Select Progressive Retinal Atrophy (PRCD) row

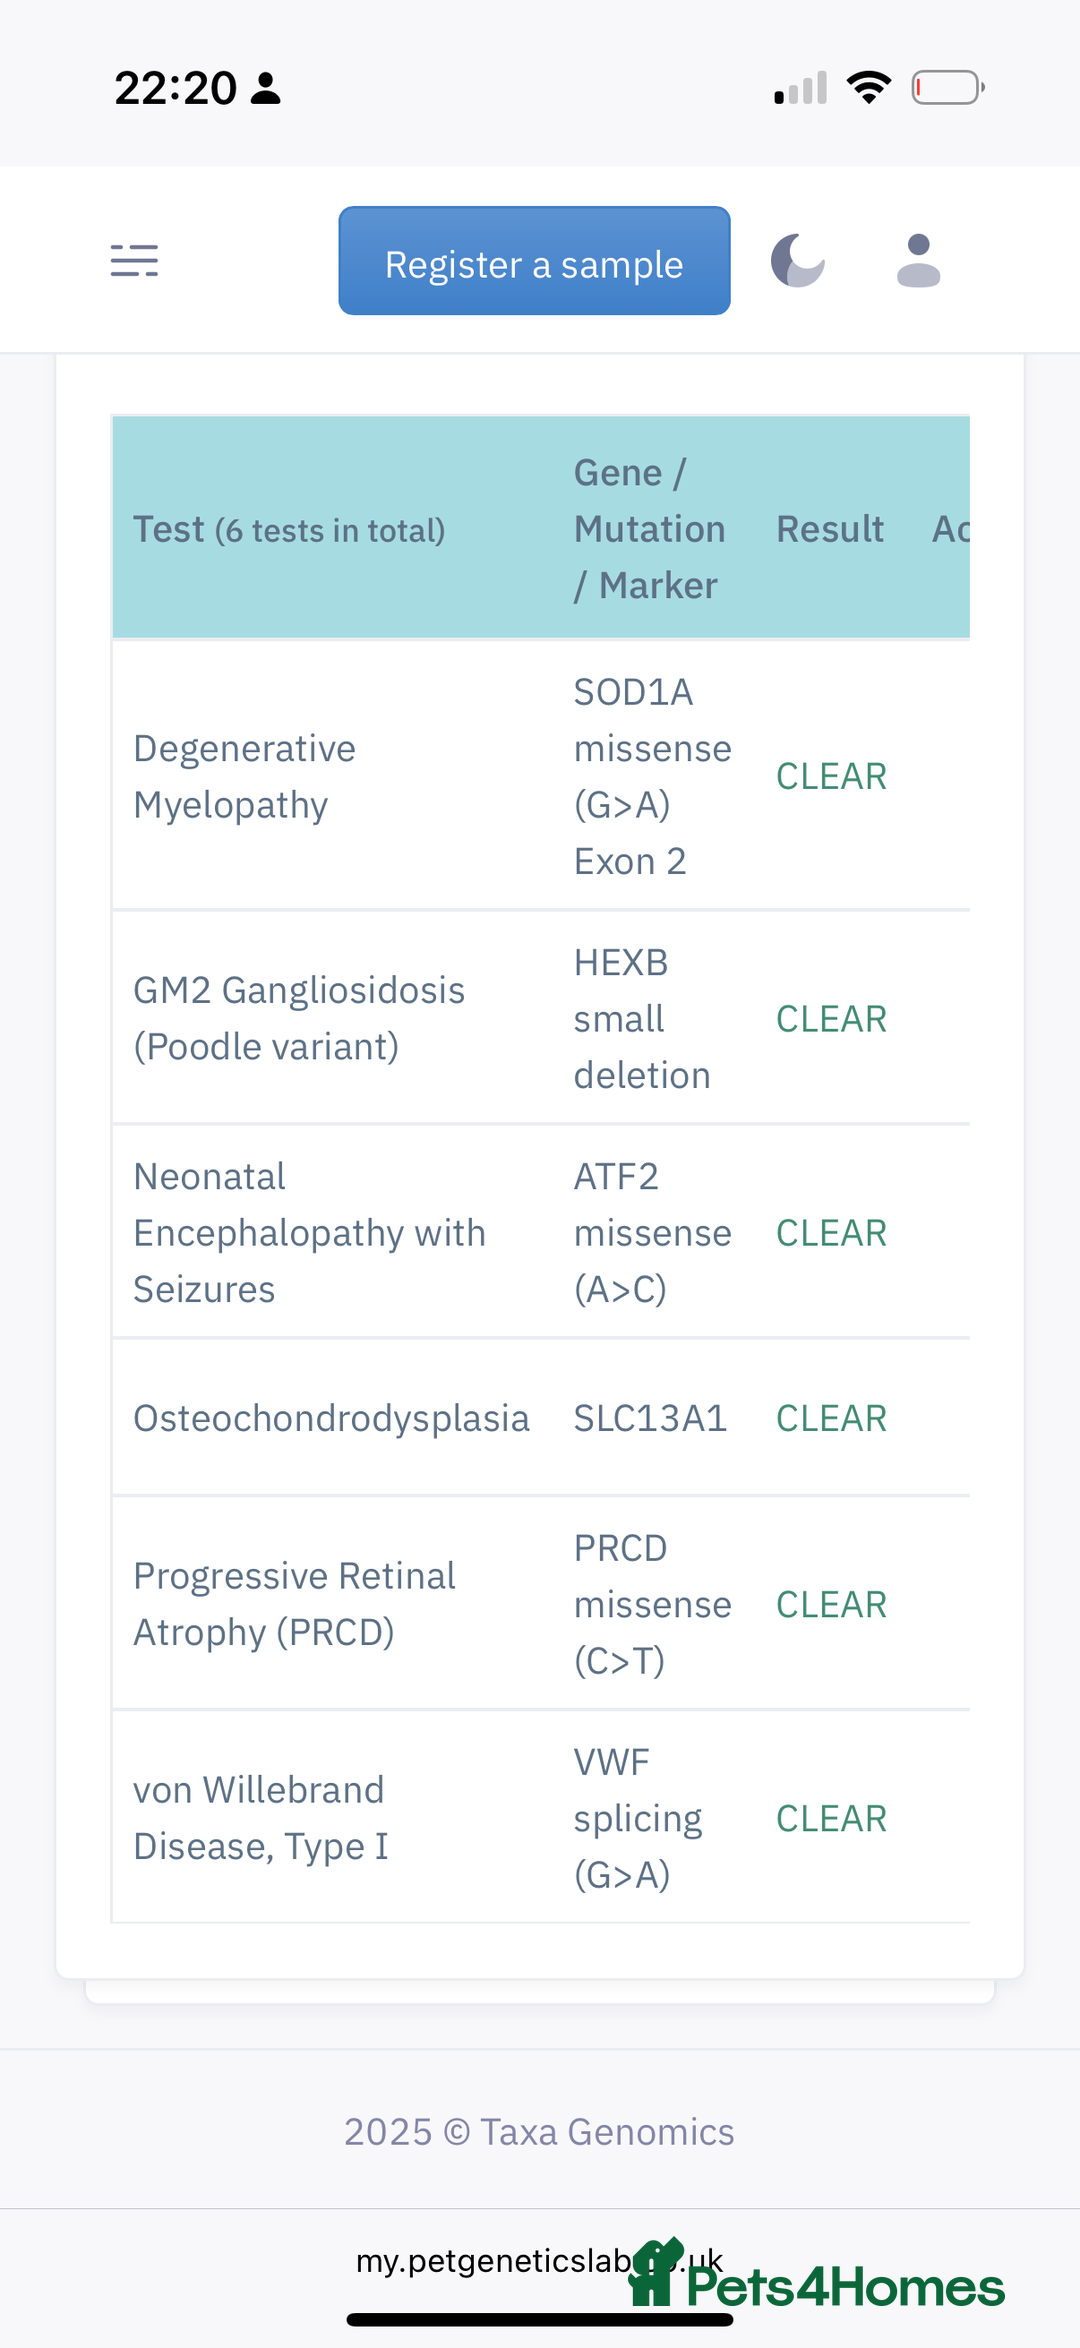pos(541,1604)
